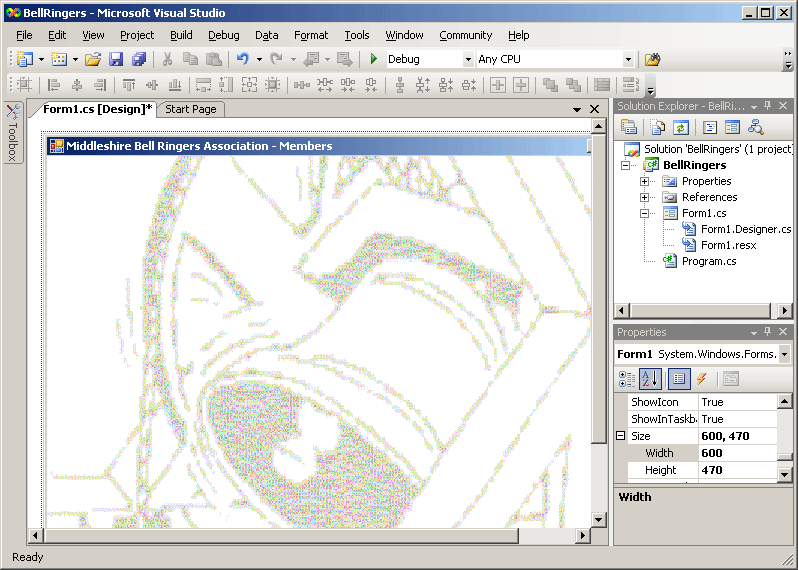
Task: Select Program.cs in Solution Explorer
Action: point(708,261)
